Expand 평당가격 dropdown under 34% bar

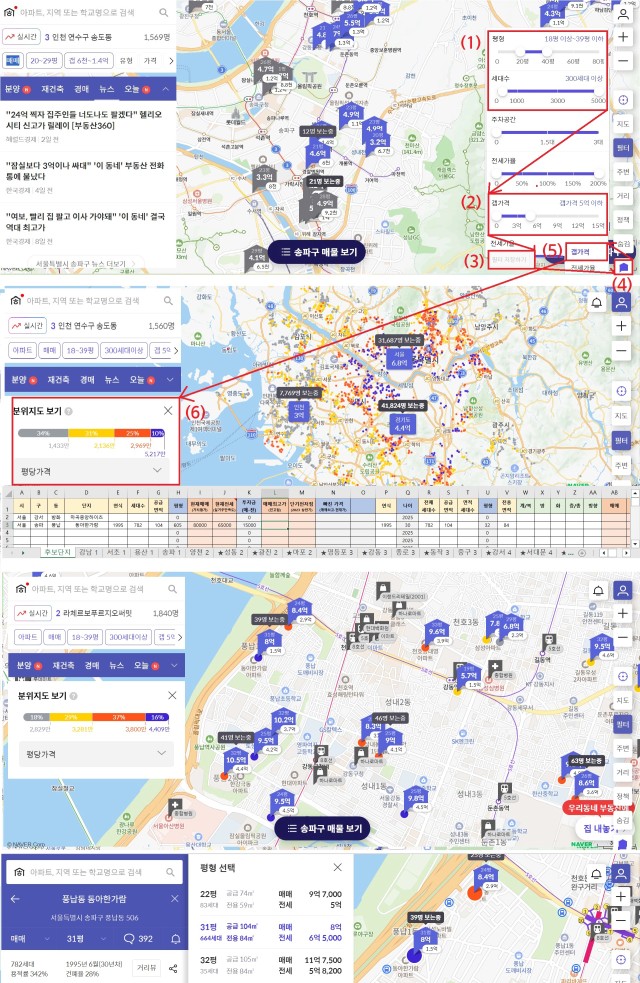click(90, 471)
